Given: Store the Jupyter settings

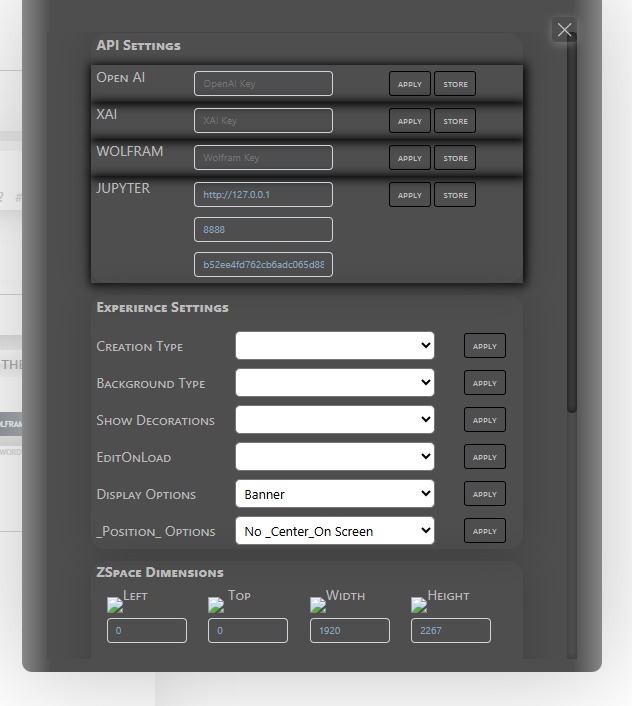Looking at the screenshot, I should (455, 195).
